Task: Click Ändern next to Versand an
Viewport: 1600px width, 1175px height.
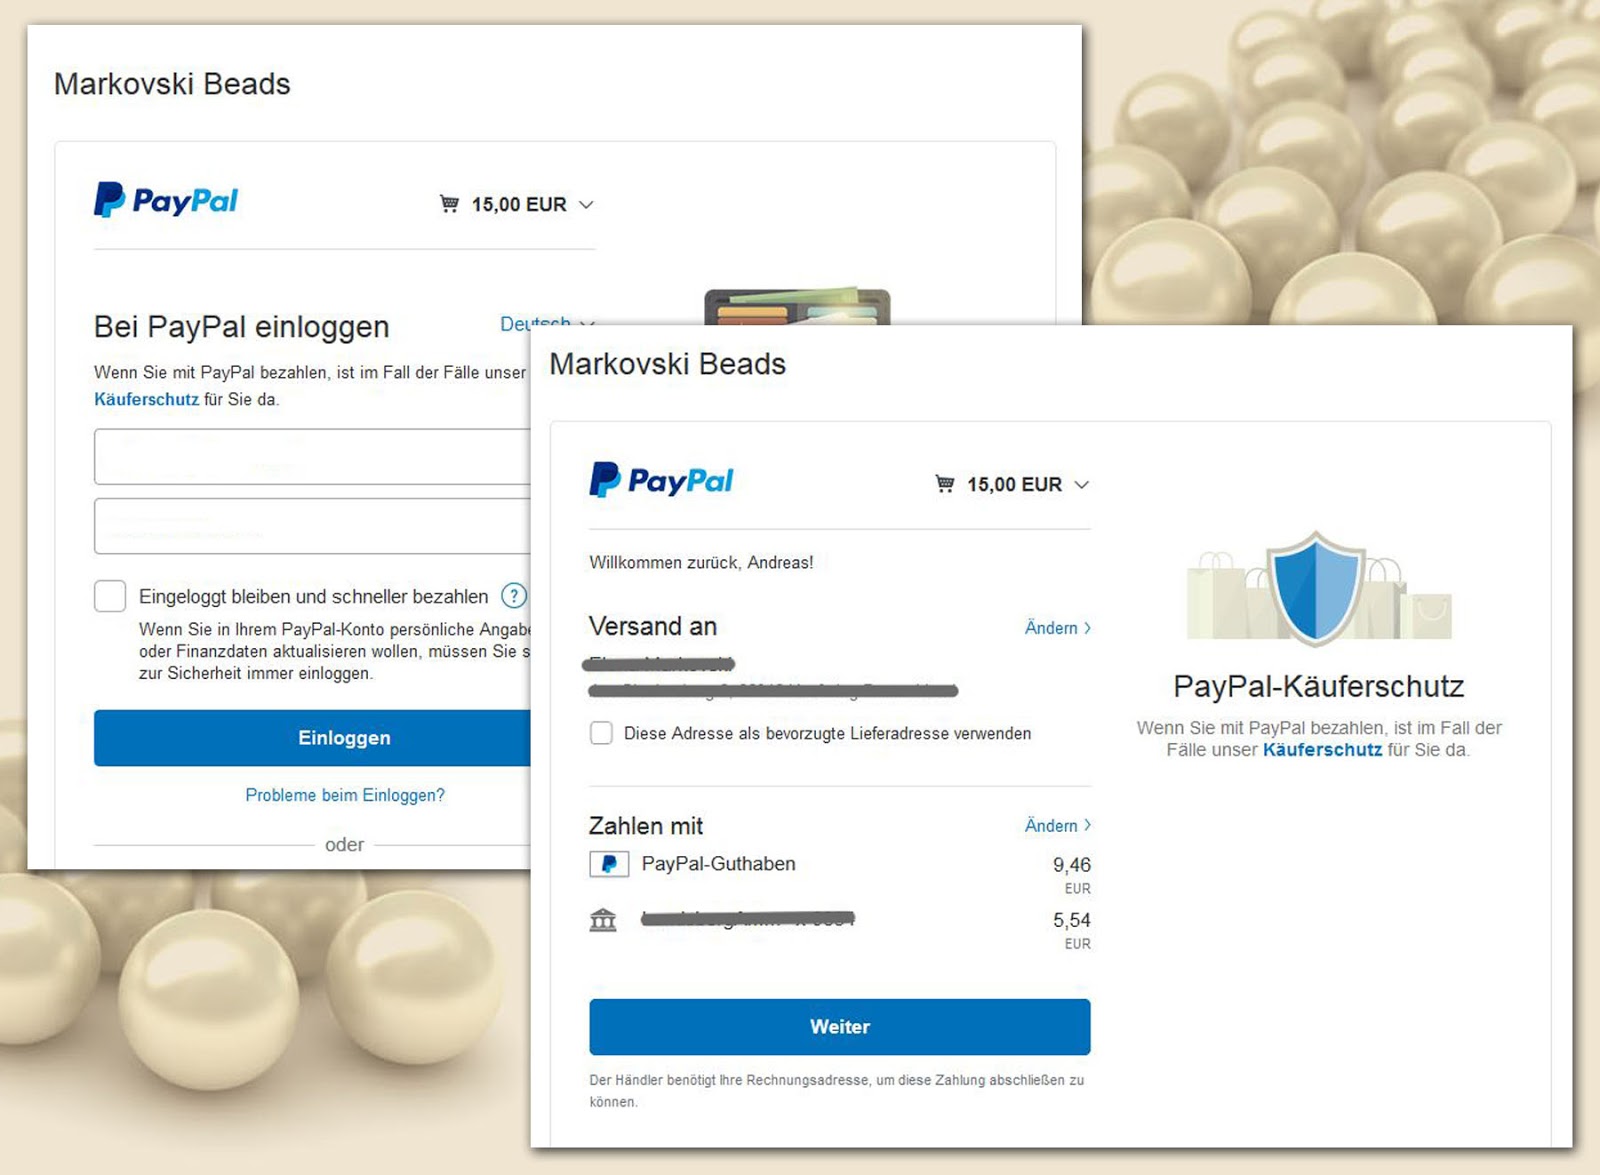Action: (1058, 628)
